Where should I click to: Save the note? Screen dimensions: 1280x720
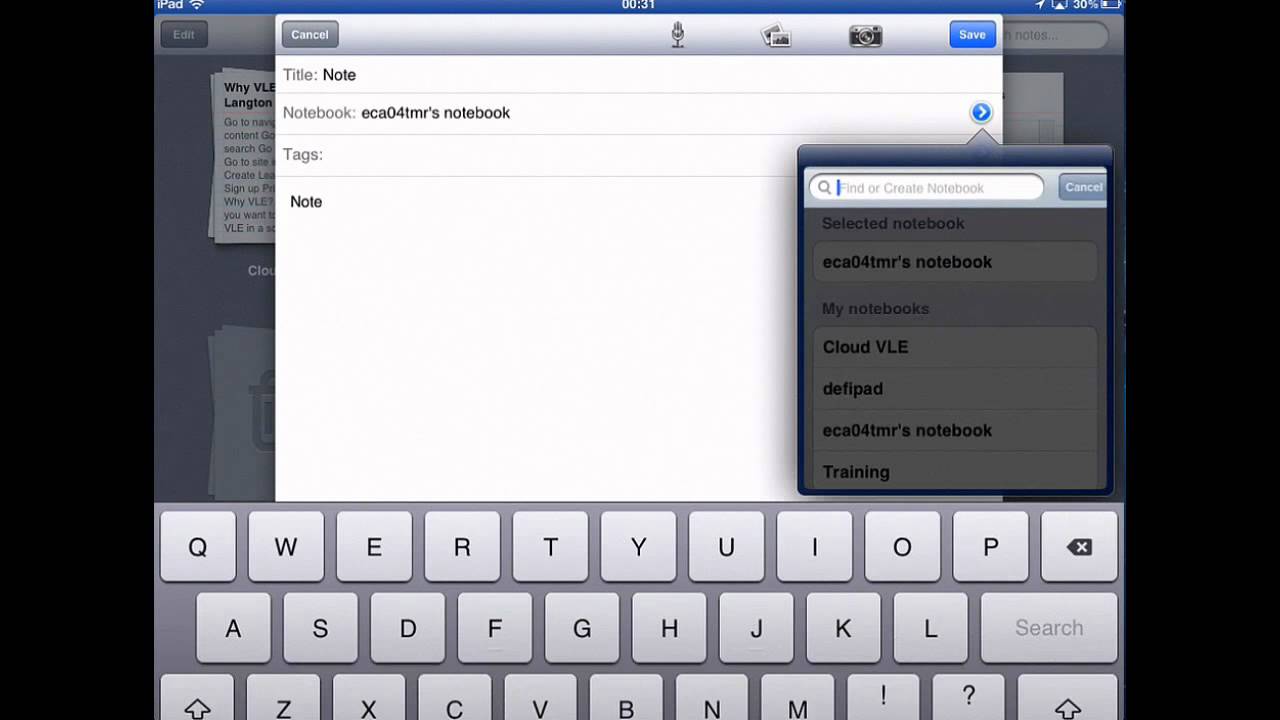(972, 34)
